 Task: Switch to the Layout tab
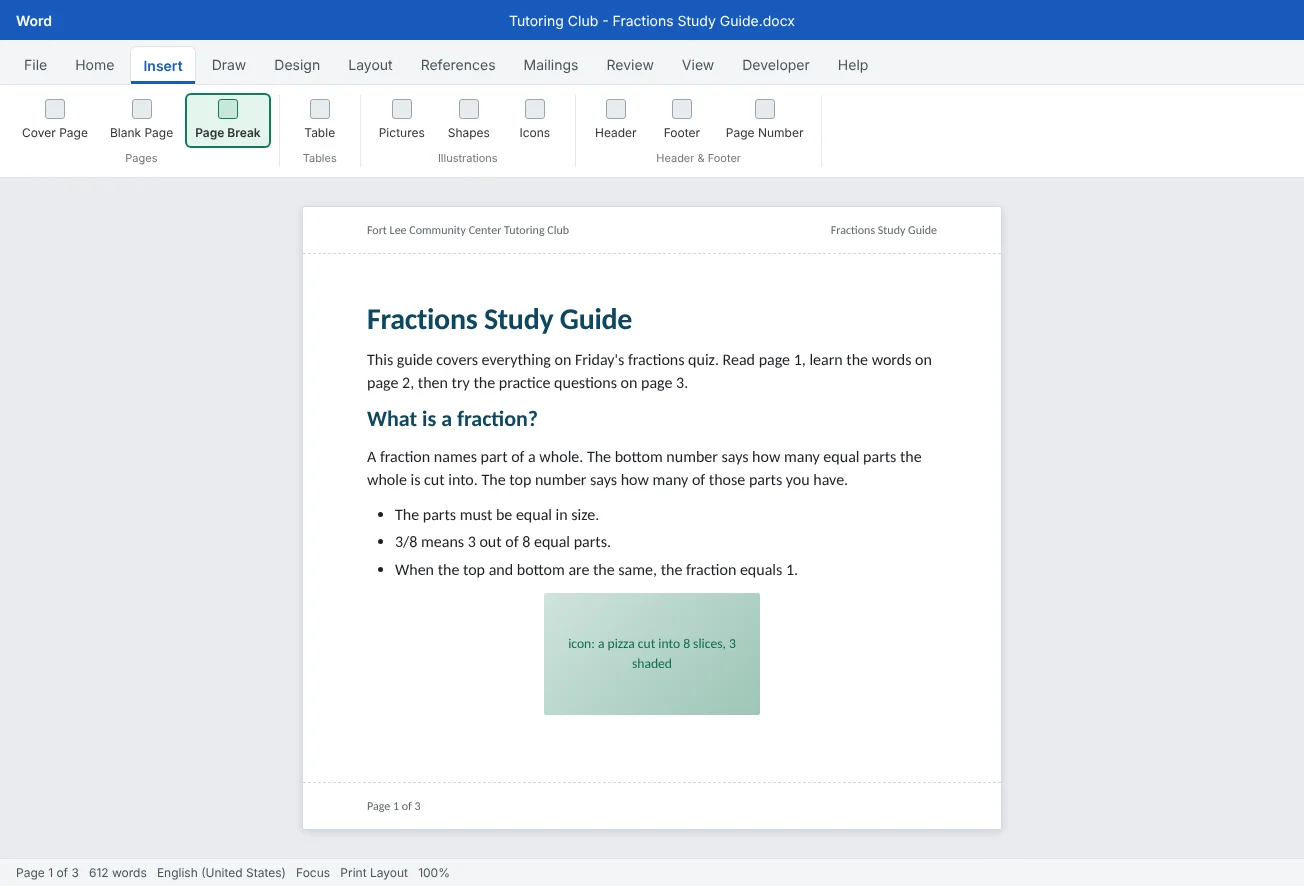coord(370,65)
